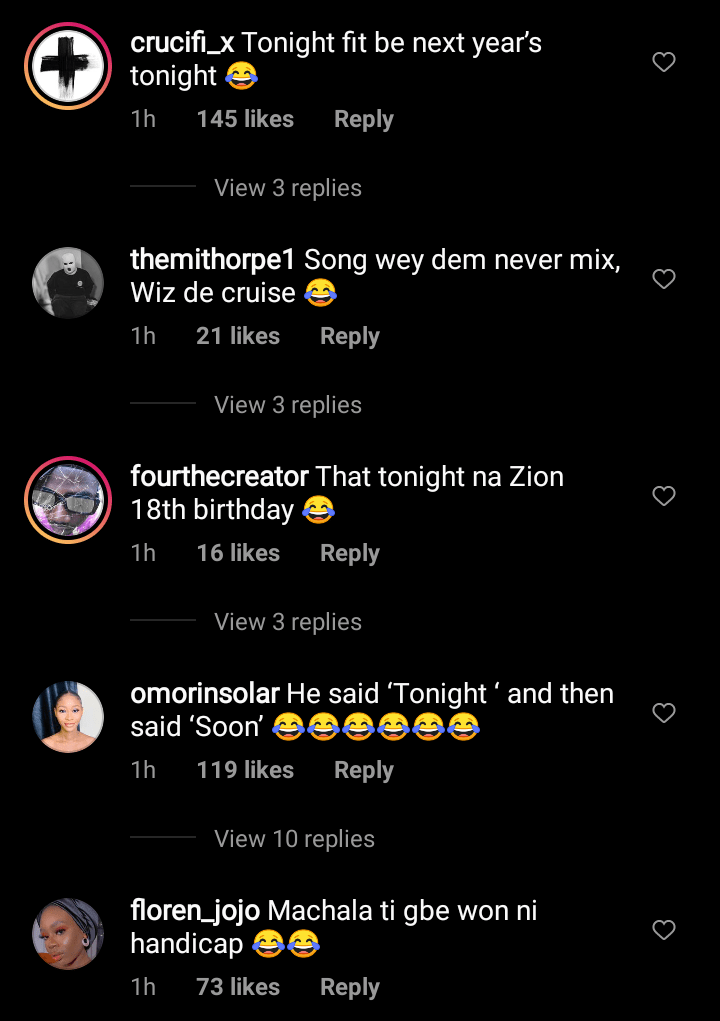The height and width of the screenshot is (1021, 720).
Task: Reply to crucifi_x's comment
Action: pos(363,119)
